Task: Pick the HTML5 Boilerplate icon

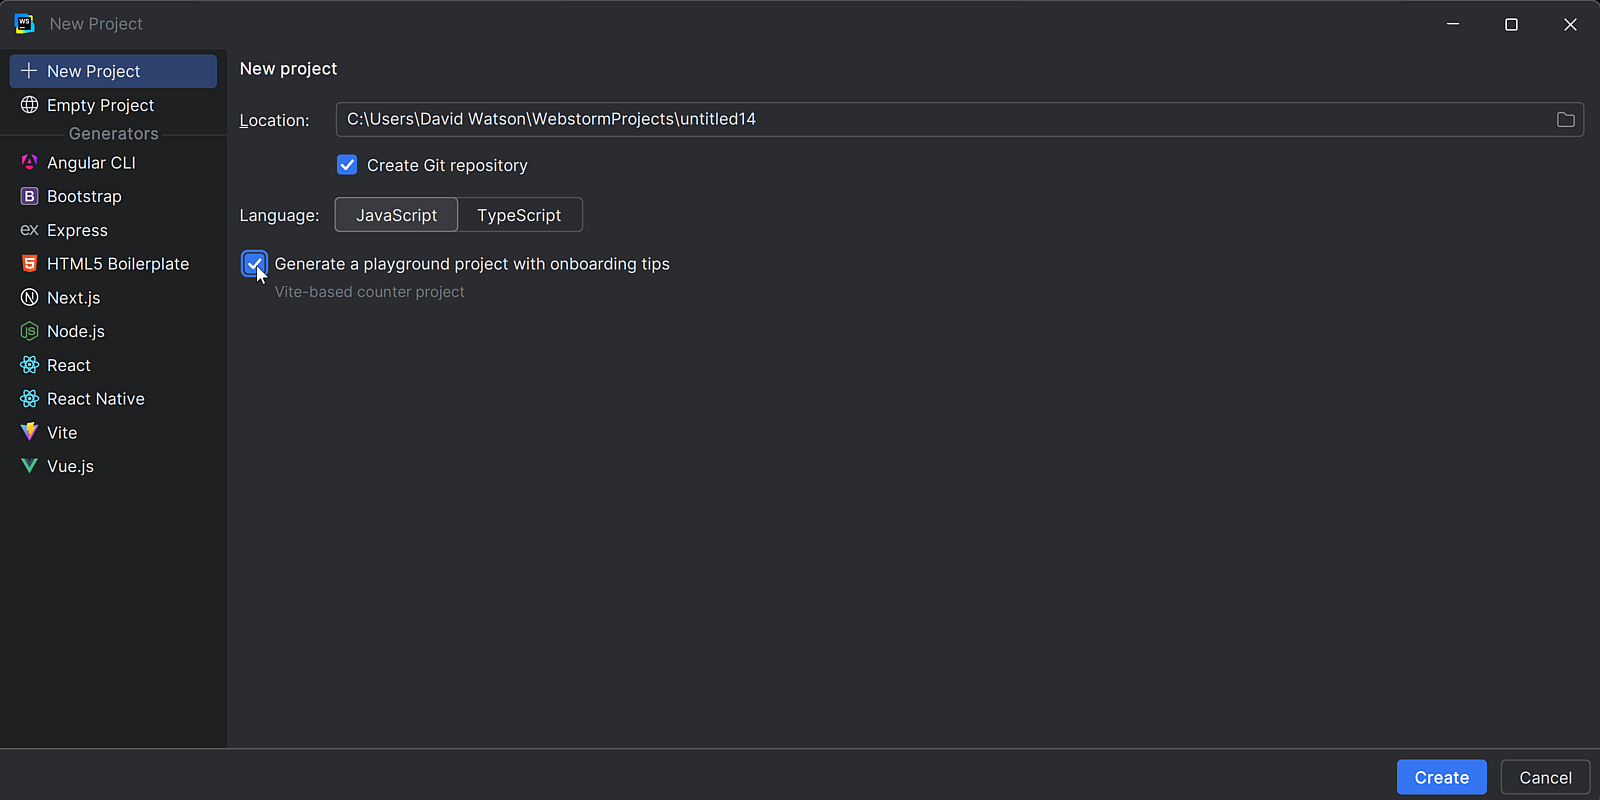Action: [x=29, y=264]
